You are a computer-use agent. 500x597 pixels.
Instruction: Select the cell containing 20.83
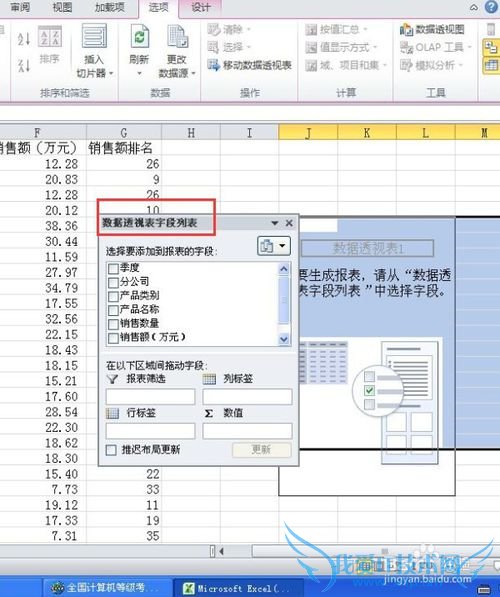pyautogui.click(x=43, y=179)
